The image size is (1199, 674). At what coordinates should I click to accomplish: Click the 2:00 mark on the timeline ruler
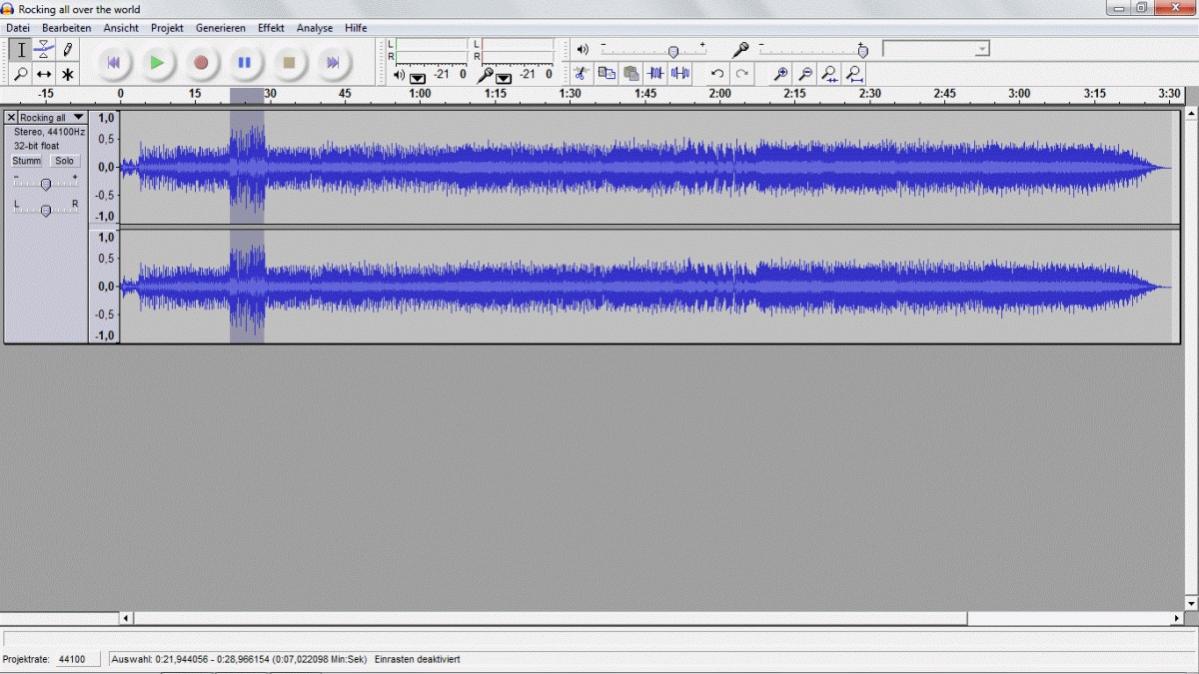tap(719, 94)
